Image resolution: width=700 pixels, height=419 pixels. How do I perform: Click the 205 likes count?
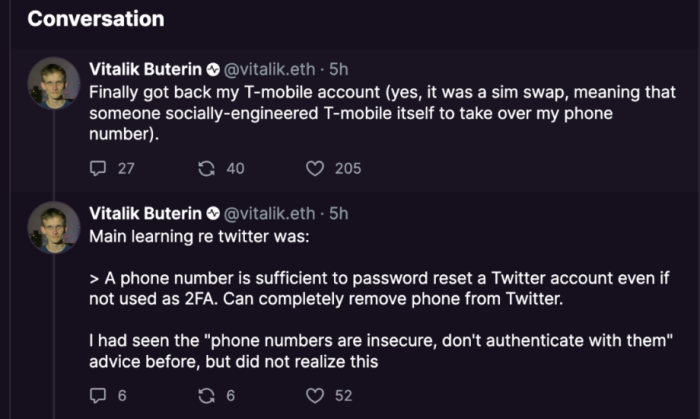coord(348,168)
